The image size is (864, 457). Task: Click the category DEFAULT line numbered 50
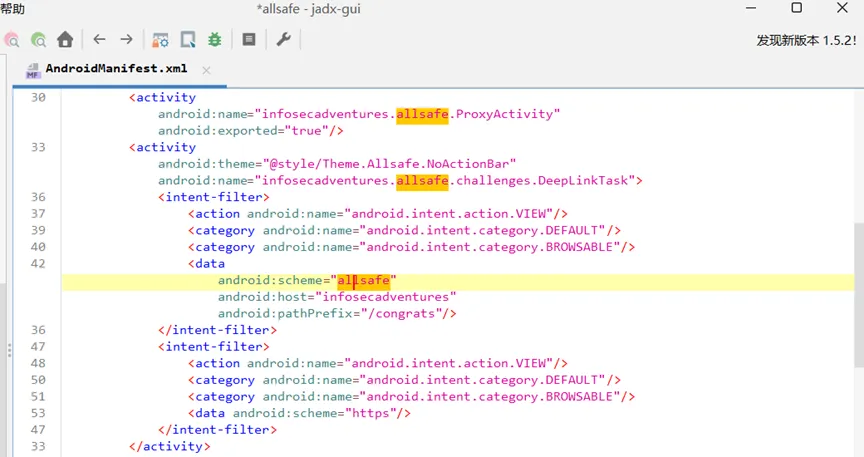404,380
